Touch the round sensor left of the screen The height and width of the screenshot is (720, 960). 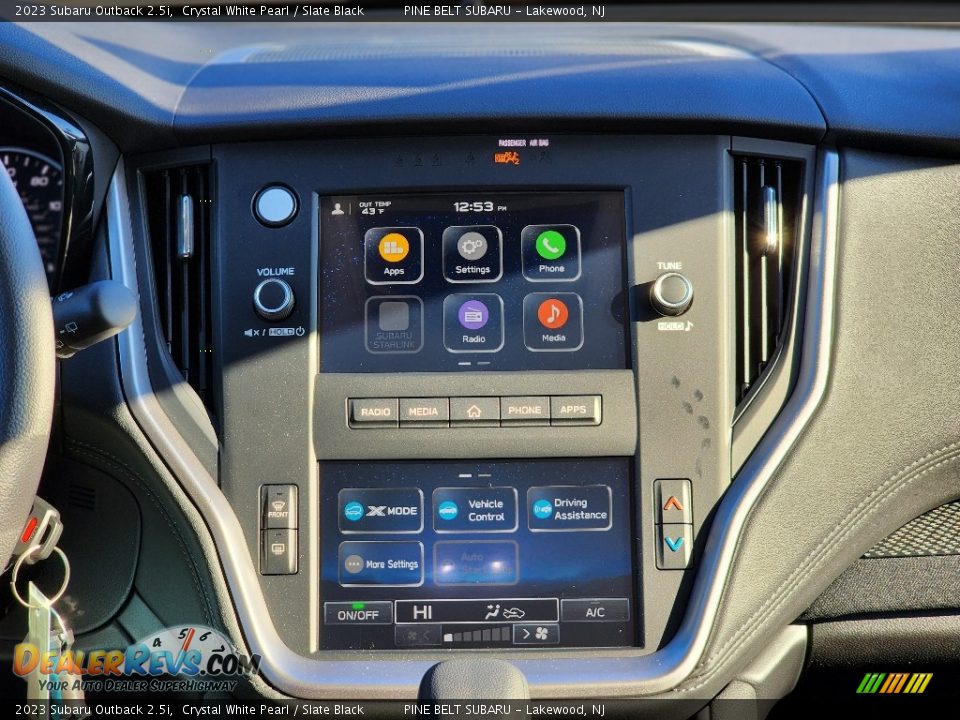pos(276,206)
